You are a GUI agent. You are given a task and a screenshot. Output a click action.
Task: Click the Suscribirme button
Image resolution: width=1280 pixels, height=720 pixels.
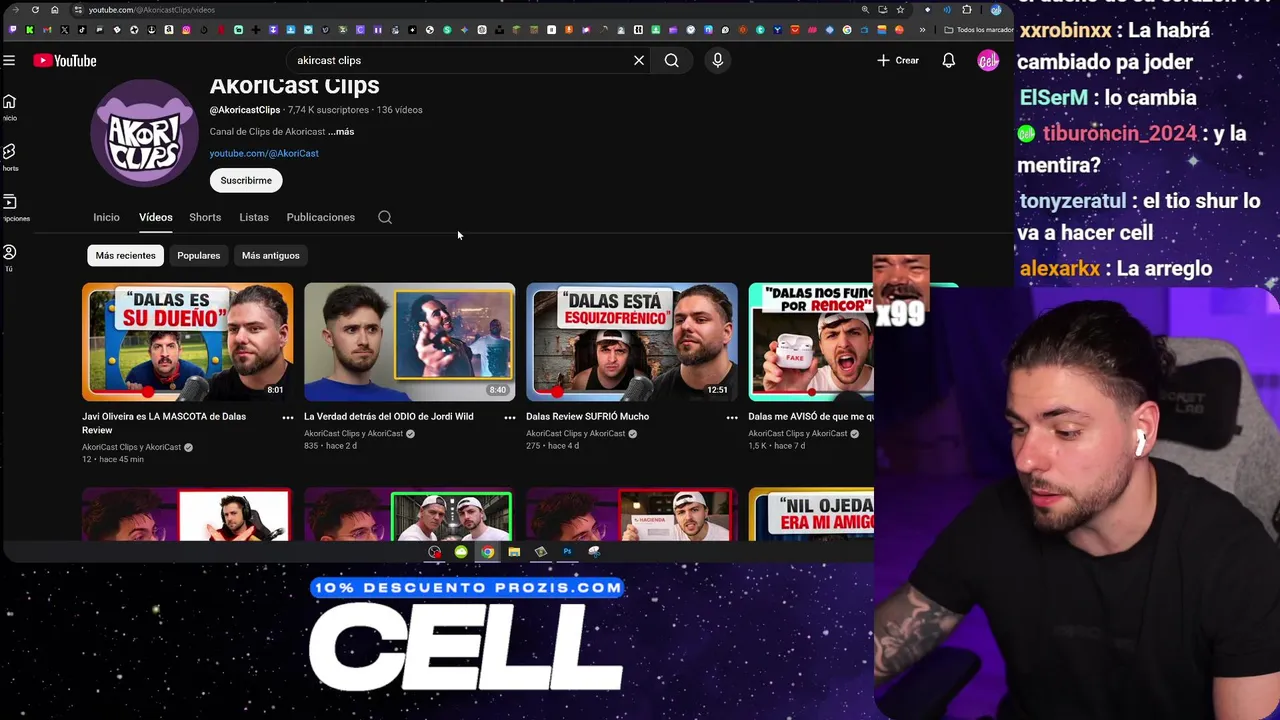click(246, 181)
